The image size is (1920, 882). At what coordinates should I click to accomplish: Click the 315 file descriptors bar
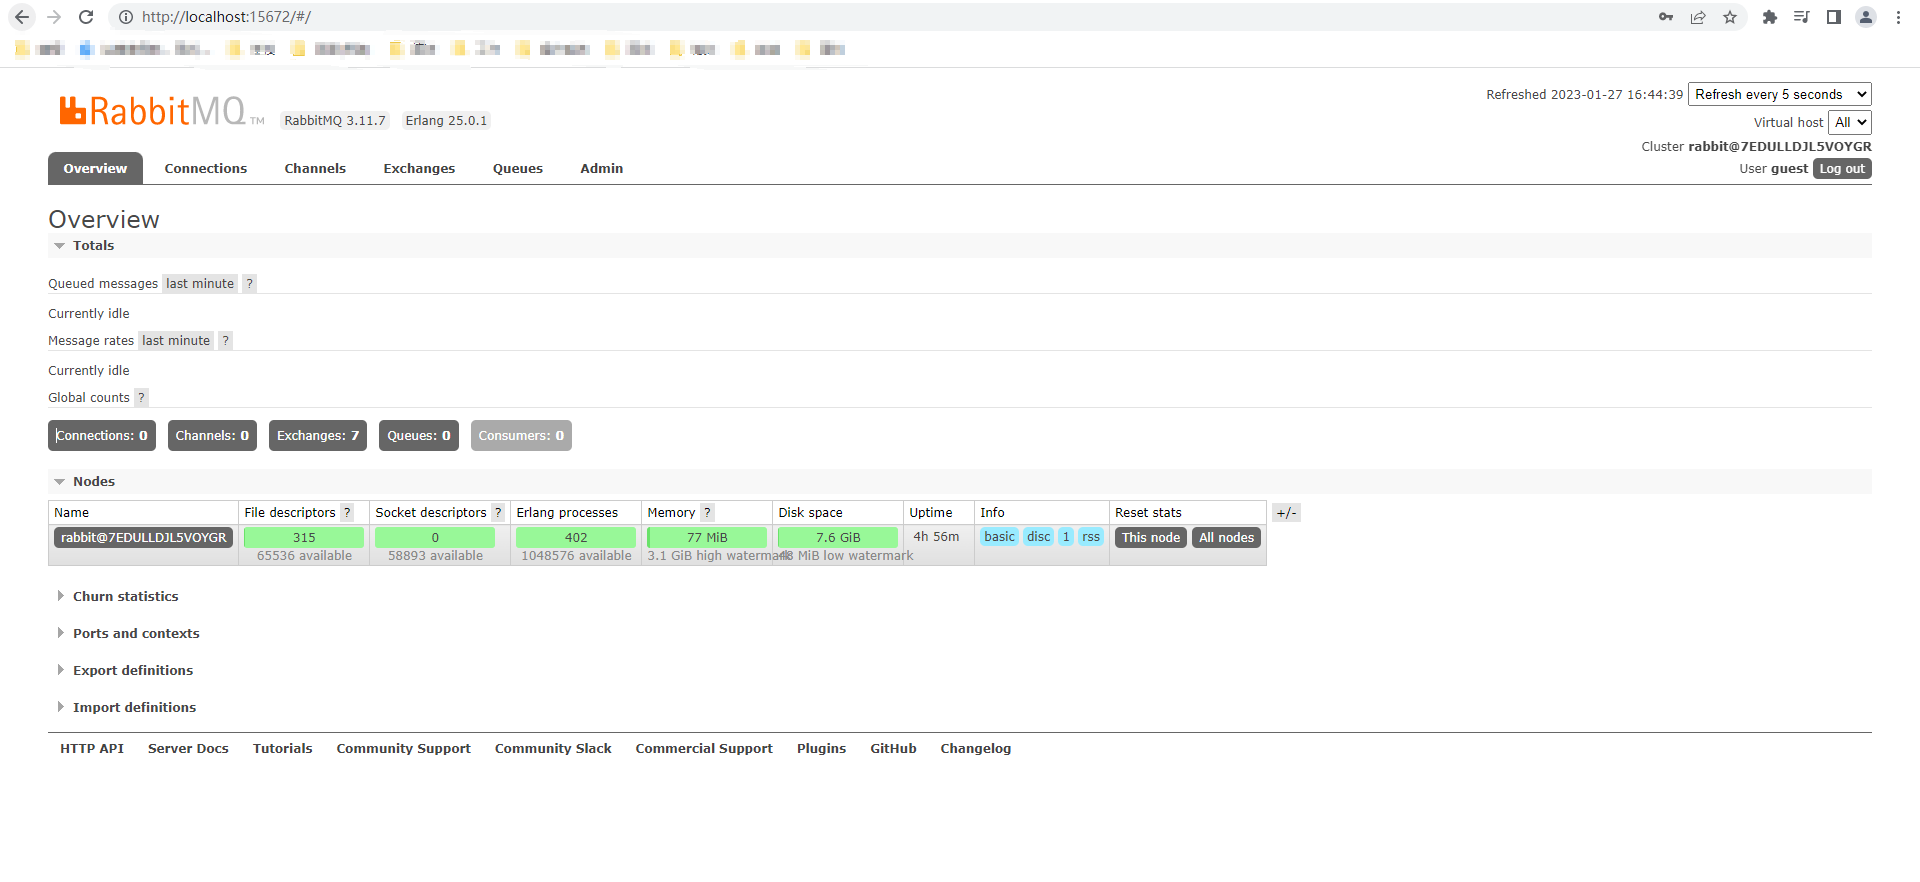[x=304, y=538]
